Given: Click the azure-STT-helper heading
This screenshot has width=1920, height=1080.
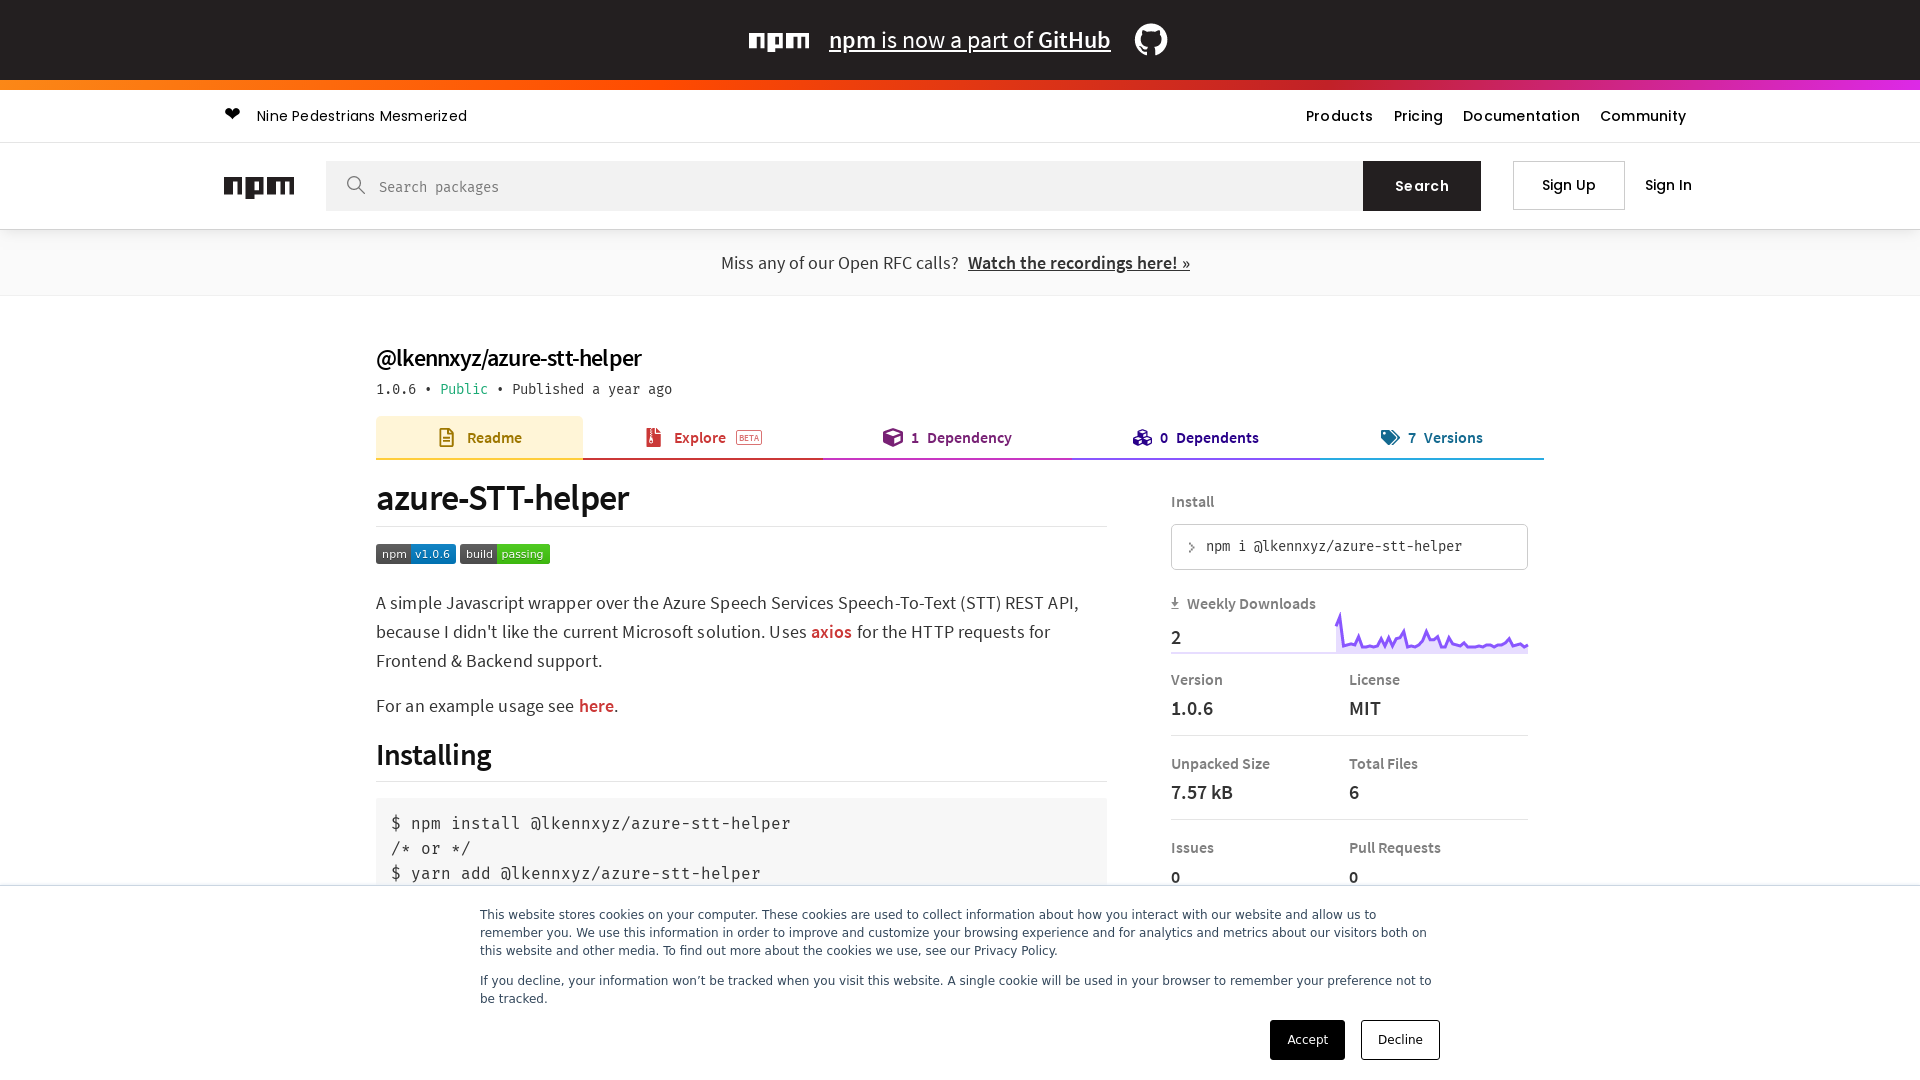Looking at the screenshot, I should (502, 498).
